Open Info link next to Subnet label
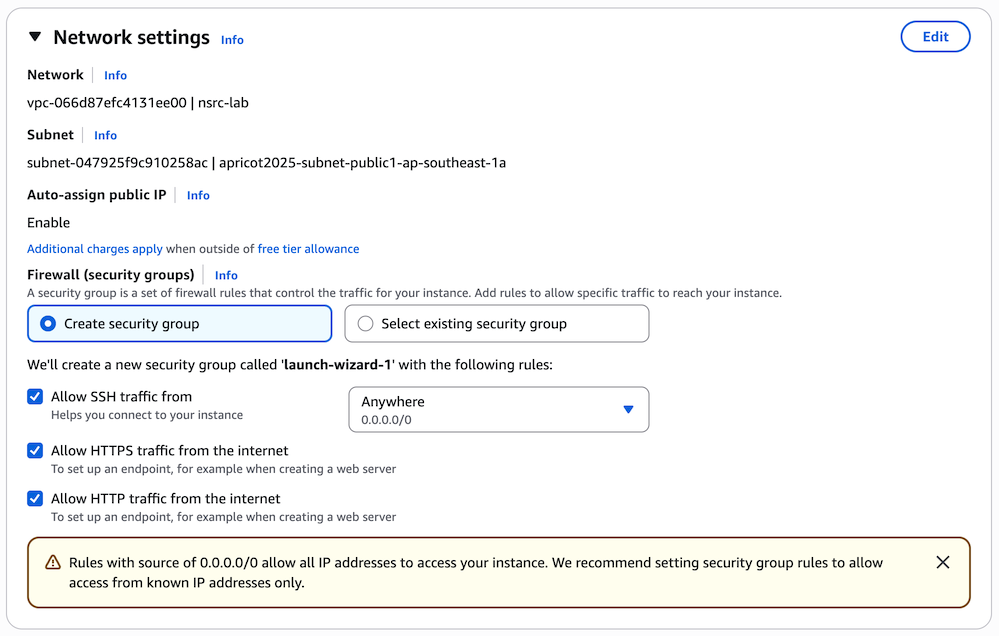This screenshot has height=636, width=999. point(105,135)
